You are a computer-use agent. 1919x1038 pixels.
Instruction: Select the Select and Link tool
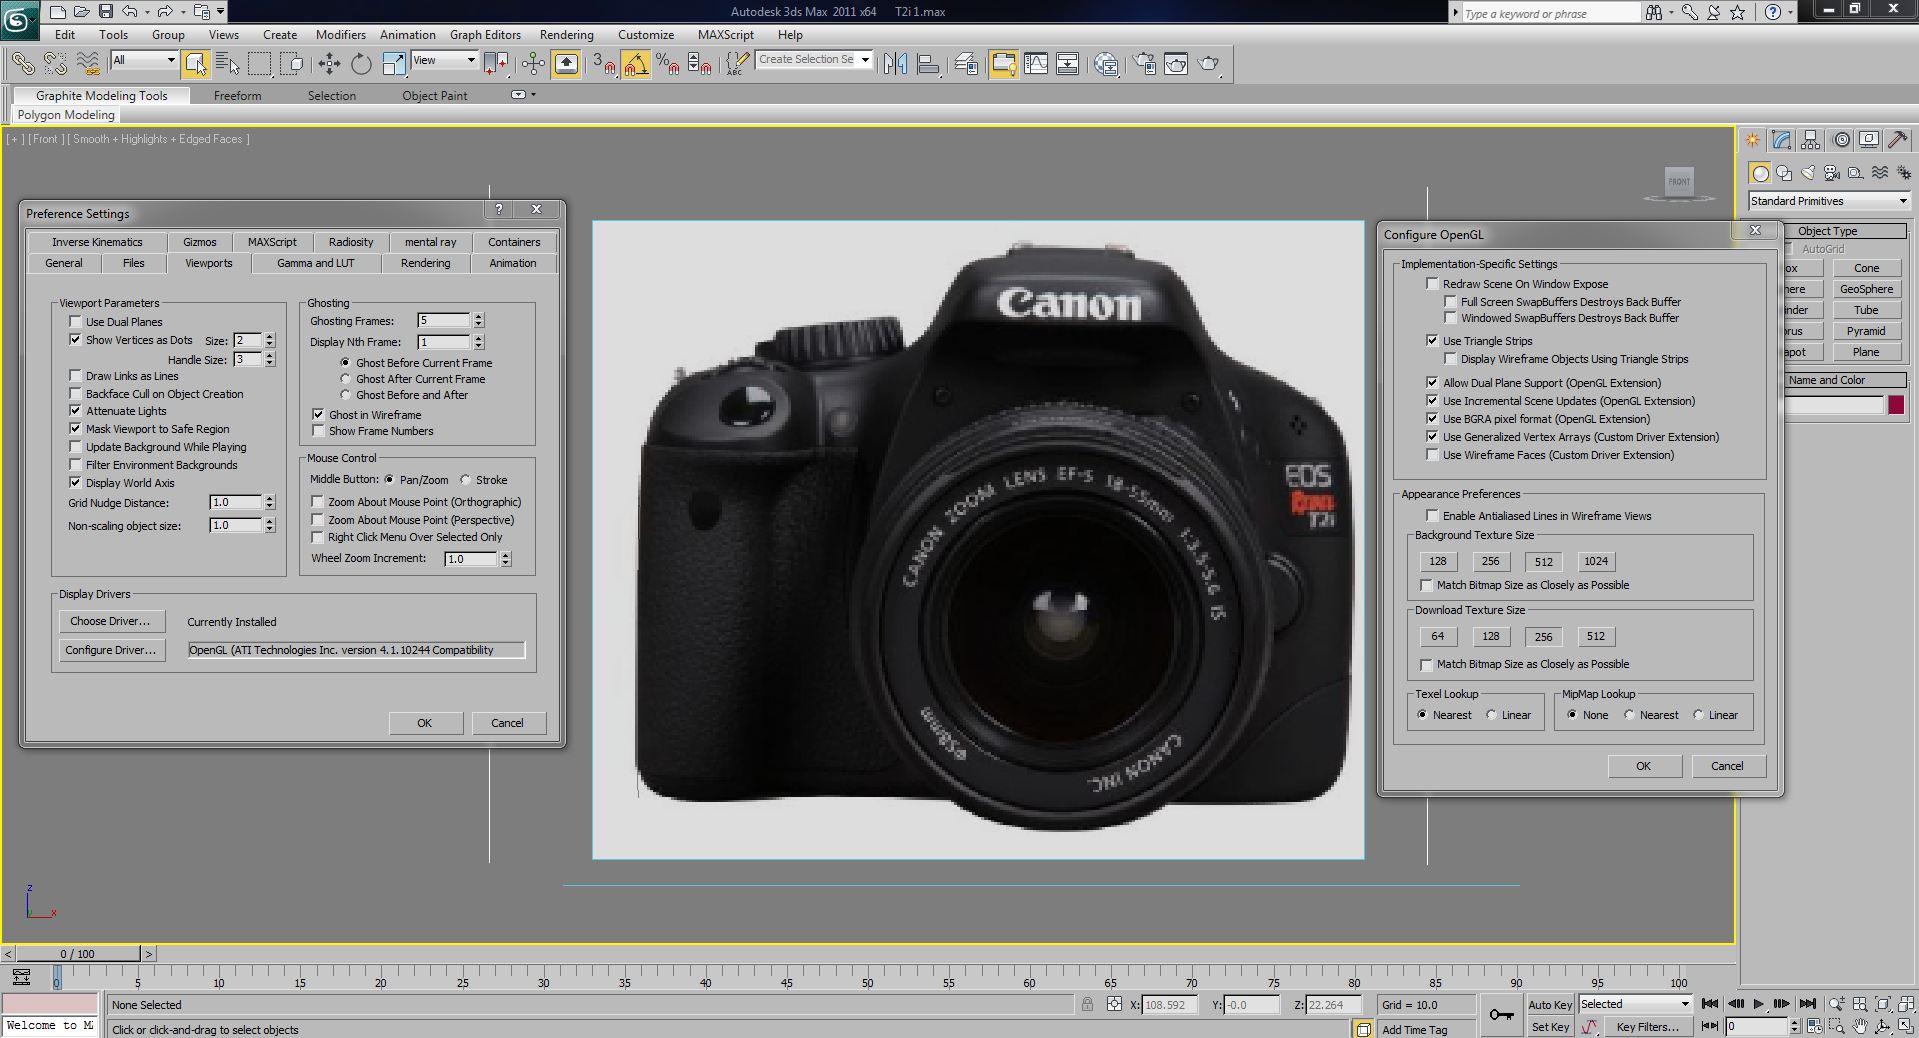click(x=22, y=64)
